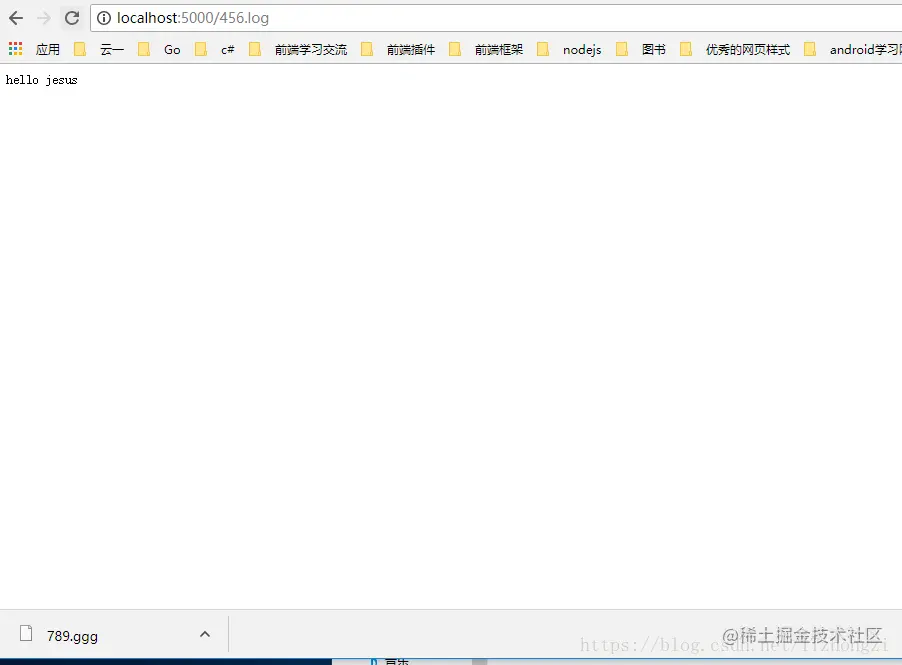Click folder icon beside 前端框架
The height and width of the screenshot is (665, 902).
tap(455, 49)
